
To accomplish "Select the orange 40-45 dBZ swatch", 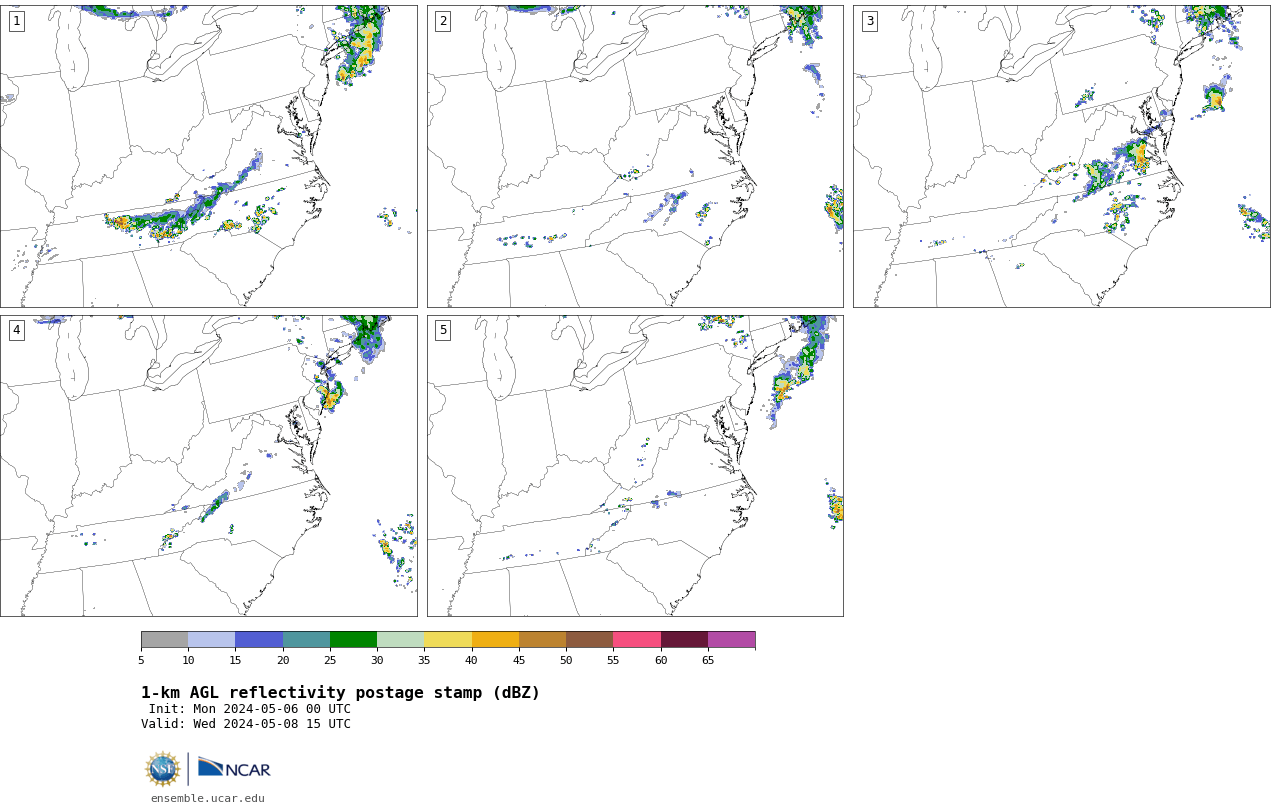I will 495,640.
